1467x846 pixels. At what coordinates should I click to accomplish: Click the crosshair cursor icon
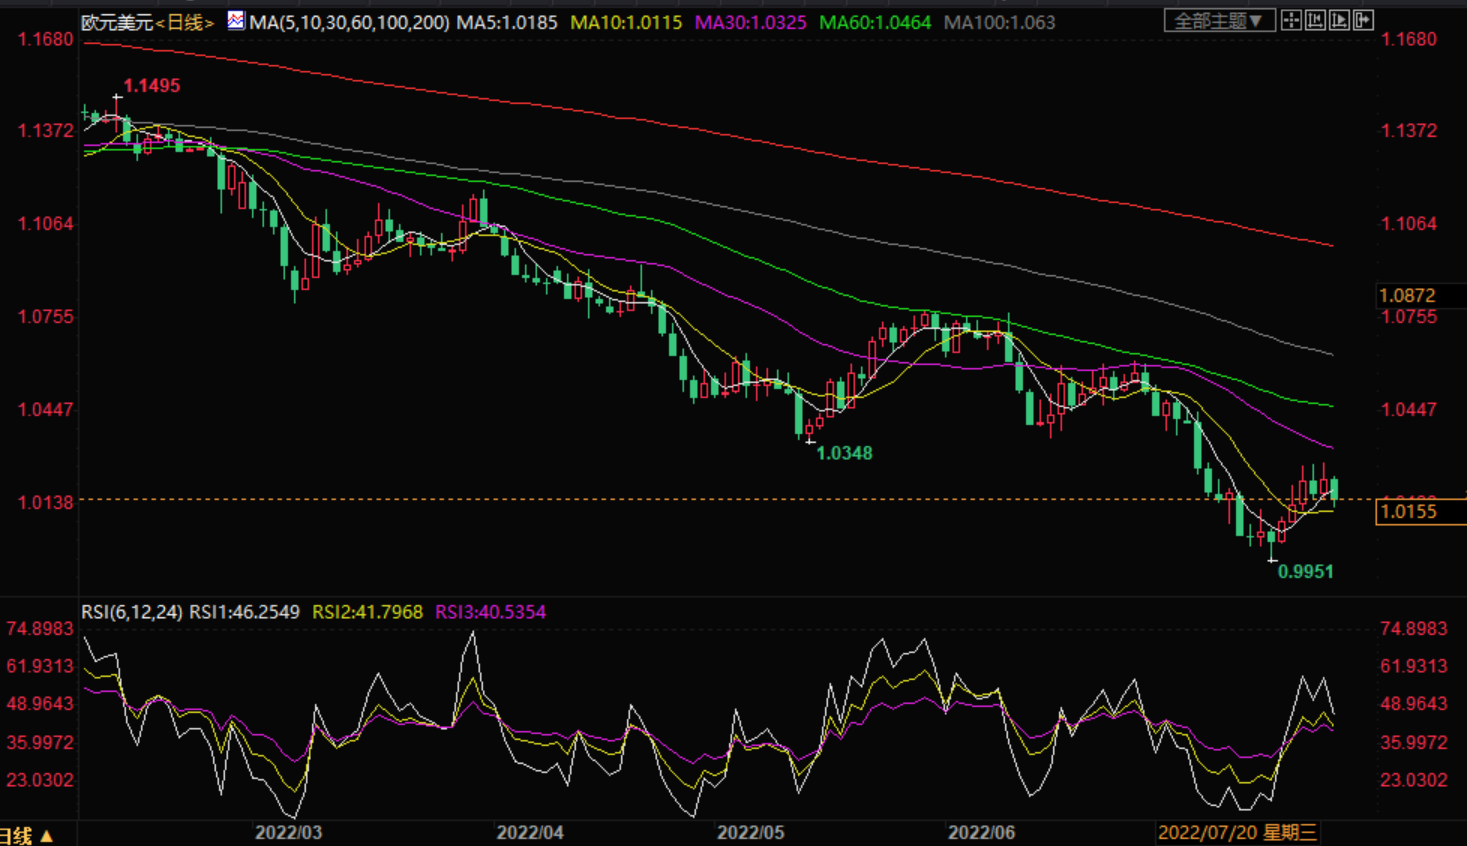pyautogui.click(x=1291, y=20)
